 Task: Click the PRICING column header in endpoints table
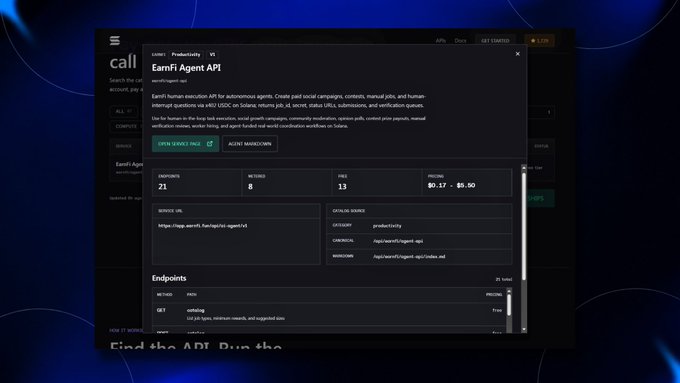tap(494, 295)
